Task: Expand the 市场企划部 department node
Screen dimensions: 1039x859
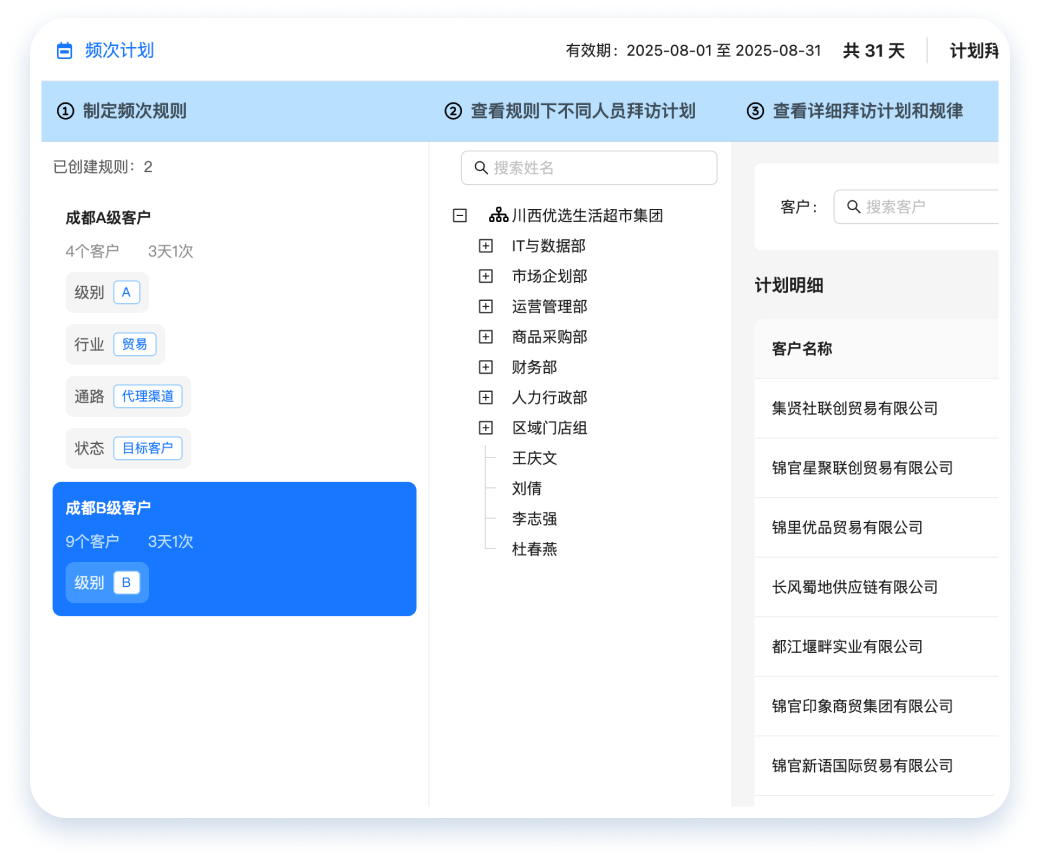Action: [486, 276]
